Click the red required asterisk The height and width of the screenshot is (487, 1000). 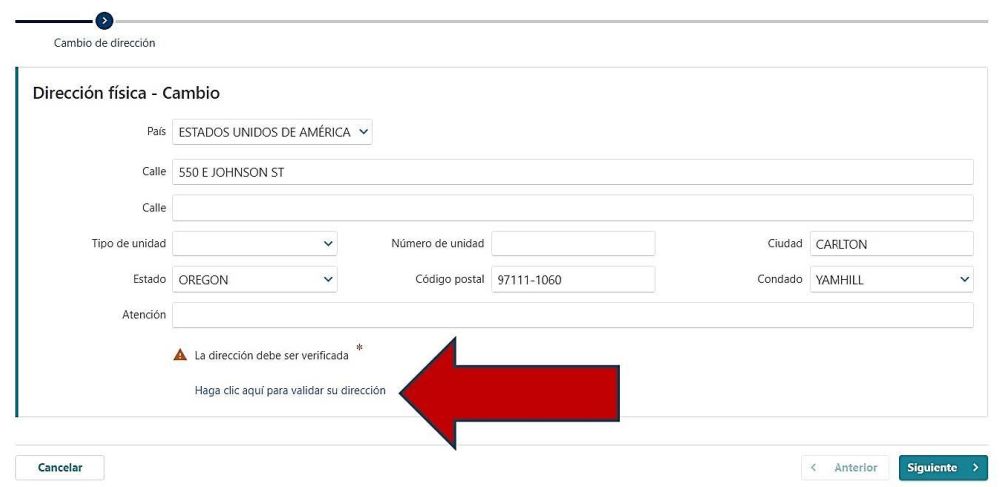(x=359, y=349)
